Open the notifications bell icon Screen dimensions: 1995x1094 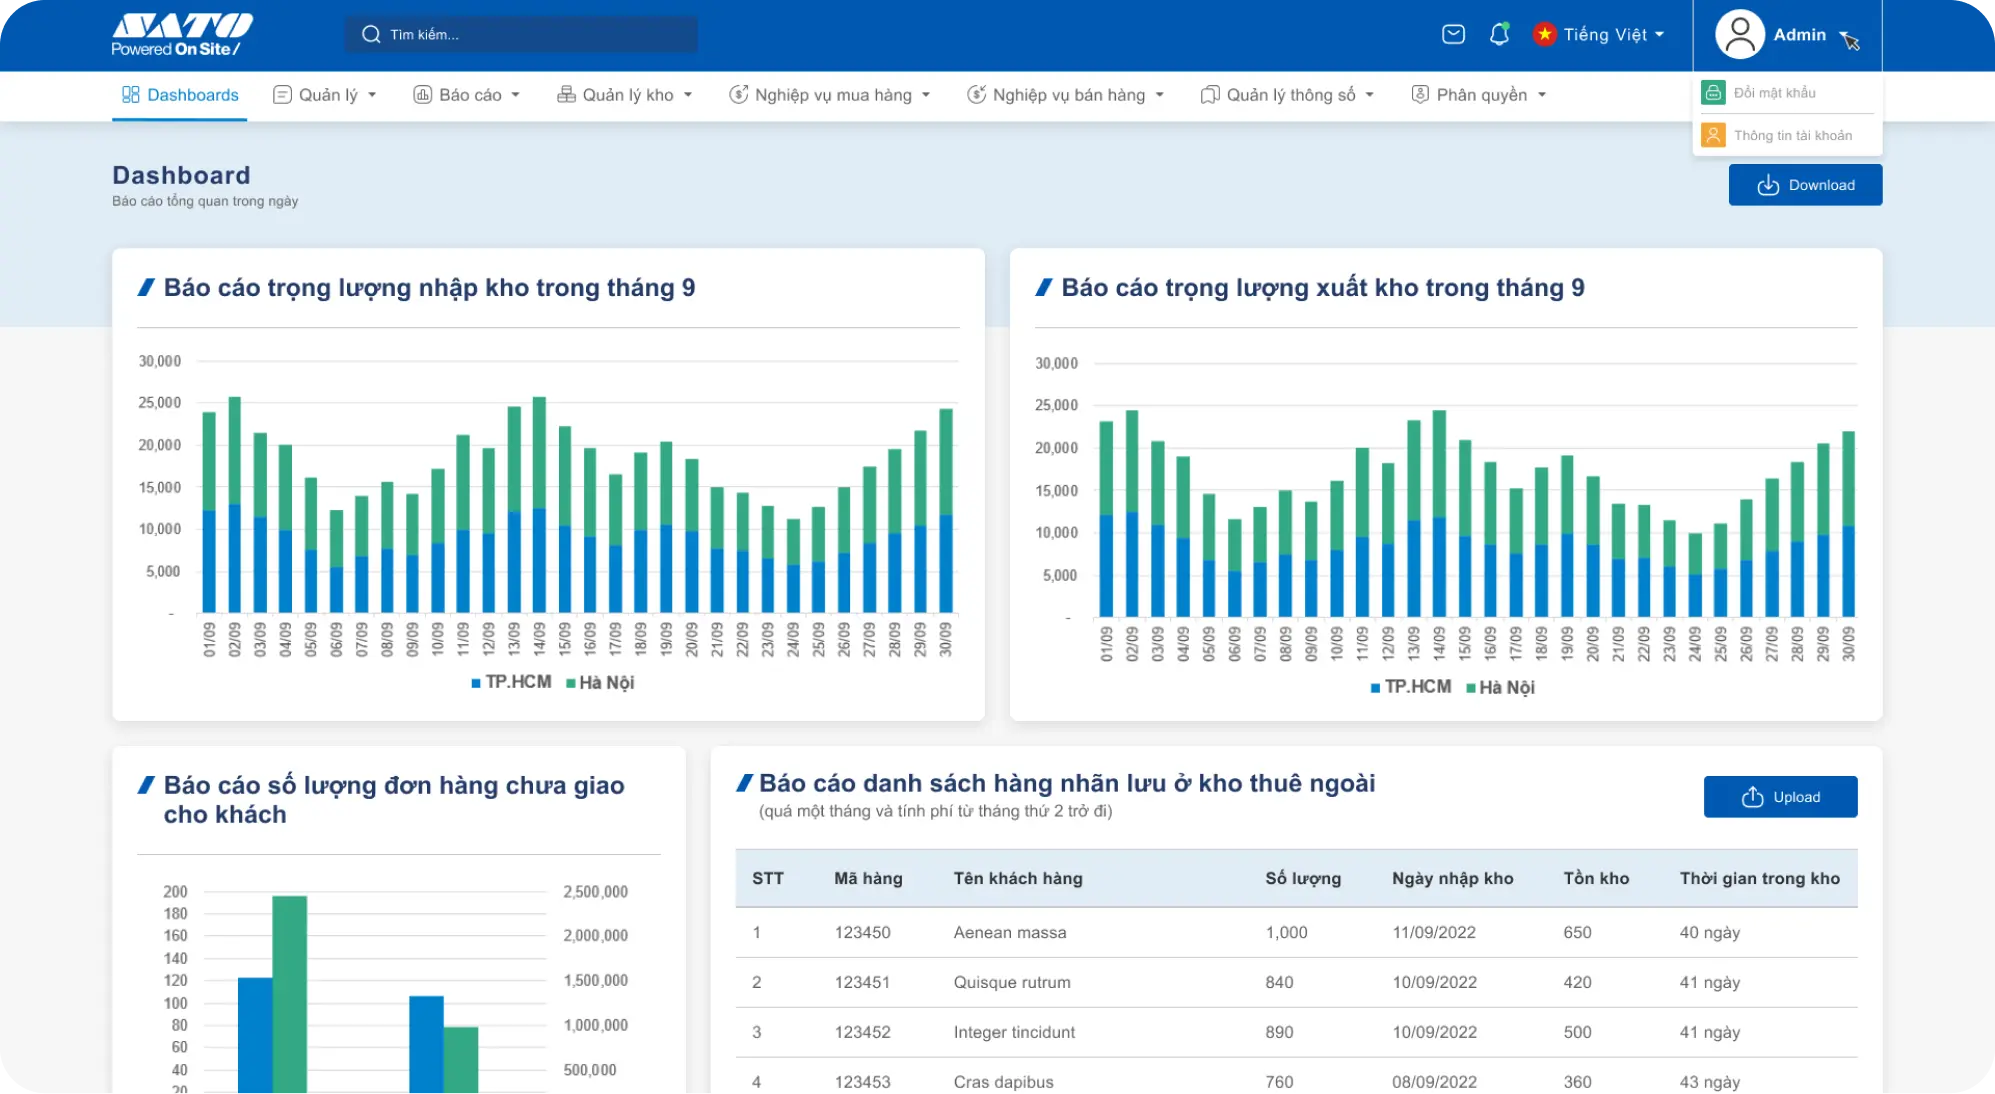(1499, 34)
